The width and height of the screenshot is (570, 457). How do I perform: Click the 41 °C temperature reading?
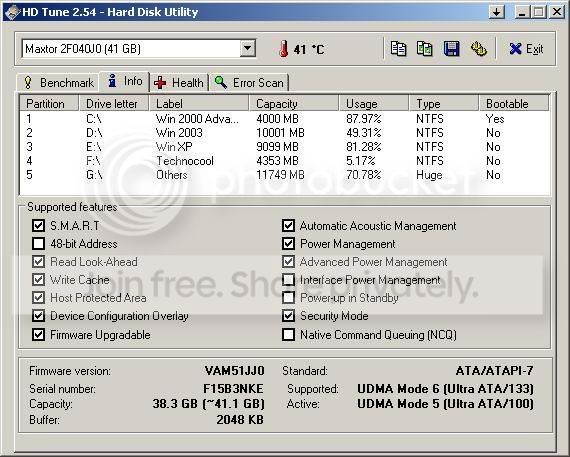[x=309, y=49]
